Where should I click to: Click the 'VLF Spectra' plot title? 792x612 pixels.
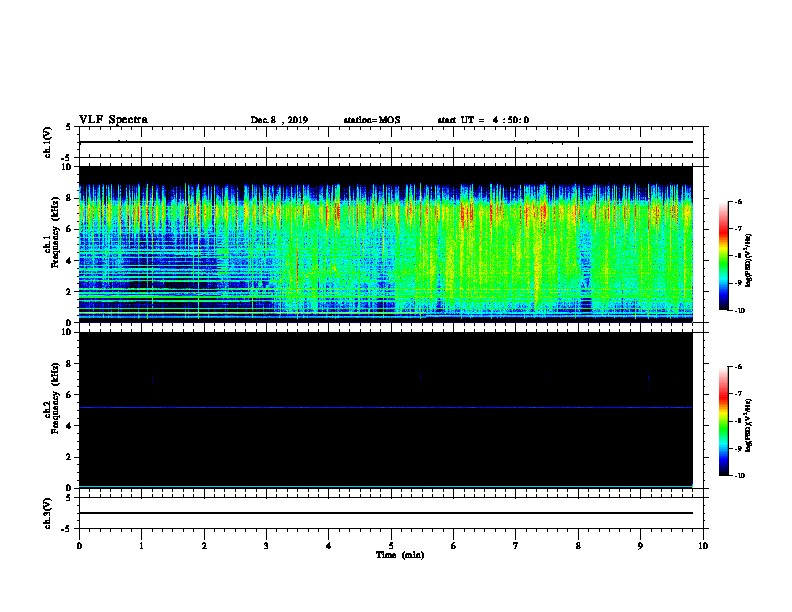pyautogui.click(x=113, y=120)
